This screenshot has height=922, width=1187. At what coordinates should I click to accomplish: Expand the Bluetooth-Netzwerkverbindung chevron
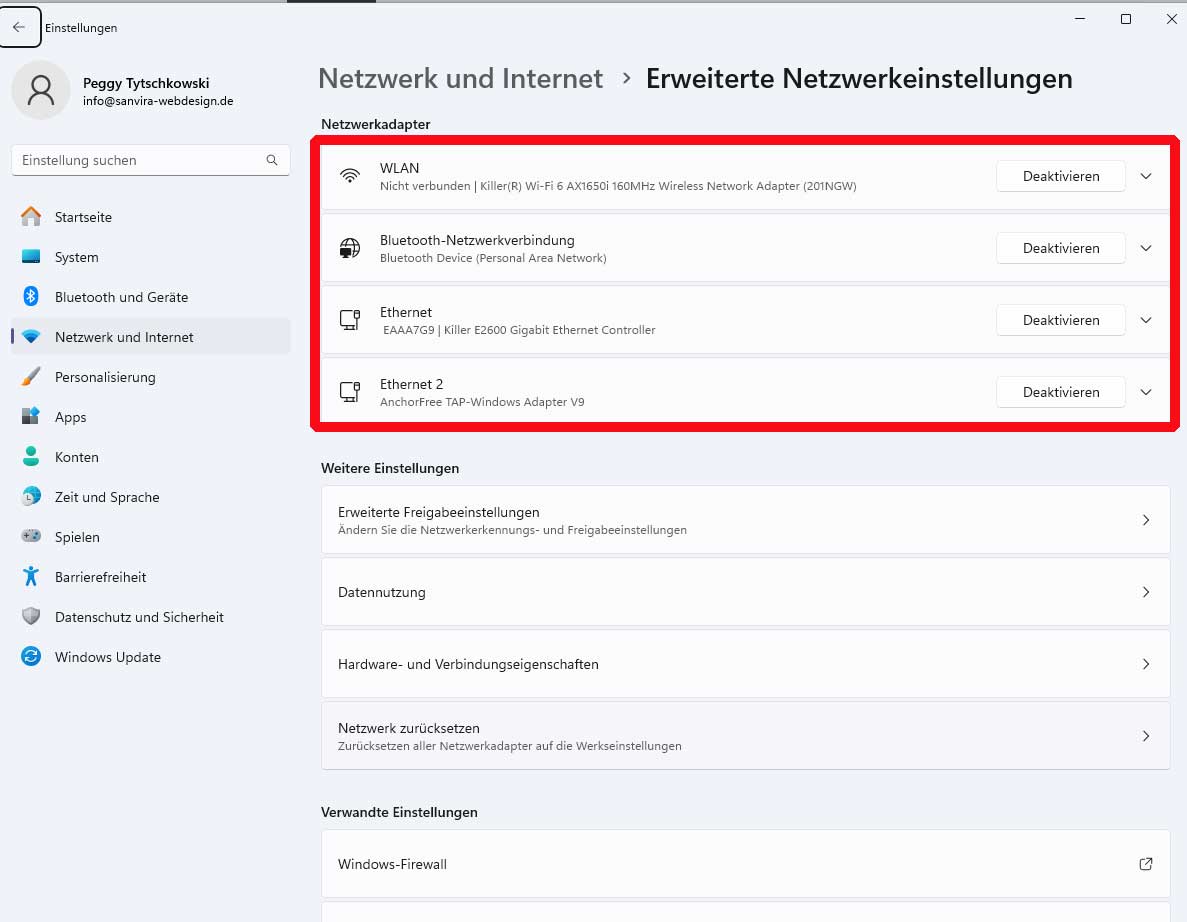tap(1146, 248)
